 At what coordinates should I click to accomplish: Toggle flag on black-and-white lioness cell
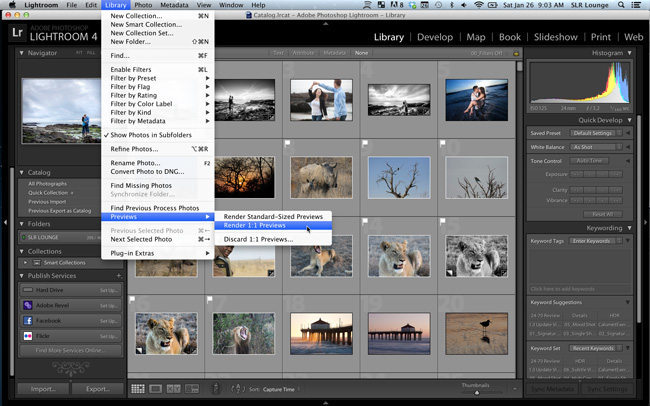click(442, 221)
